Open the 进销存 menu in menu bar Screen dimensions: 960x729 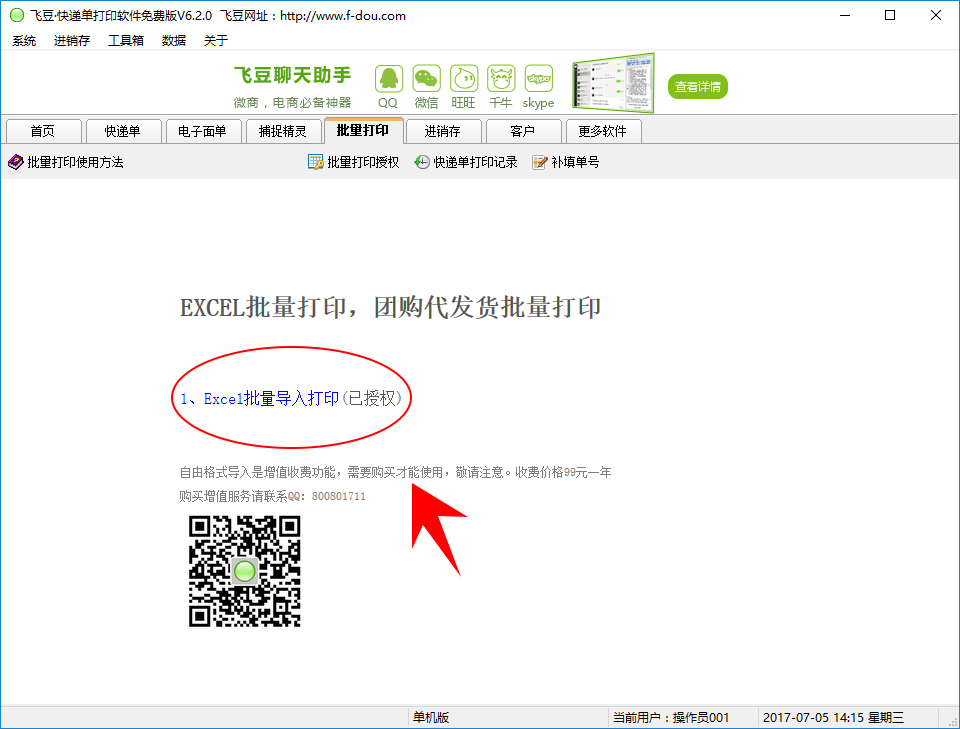72,41
